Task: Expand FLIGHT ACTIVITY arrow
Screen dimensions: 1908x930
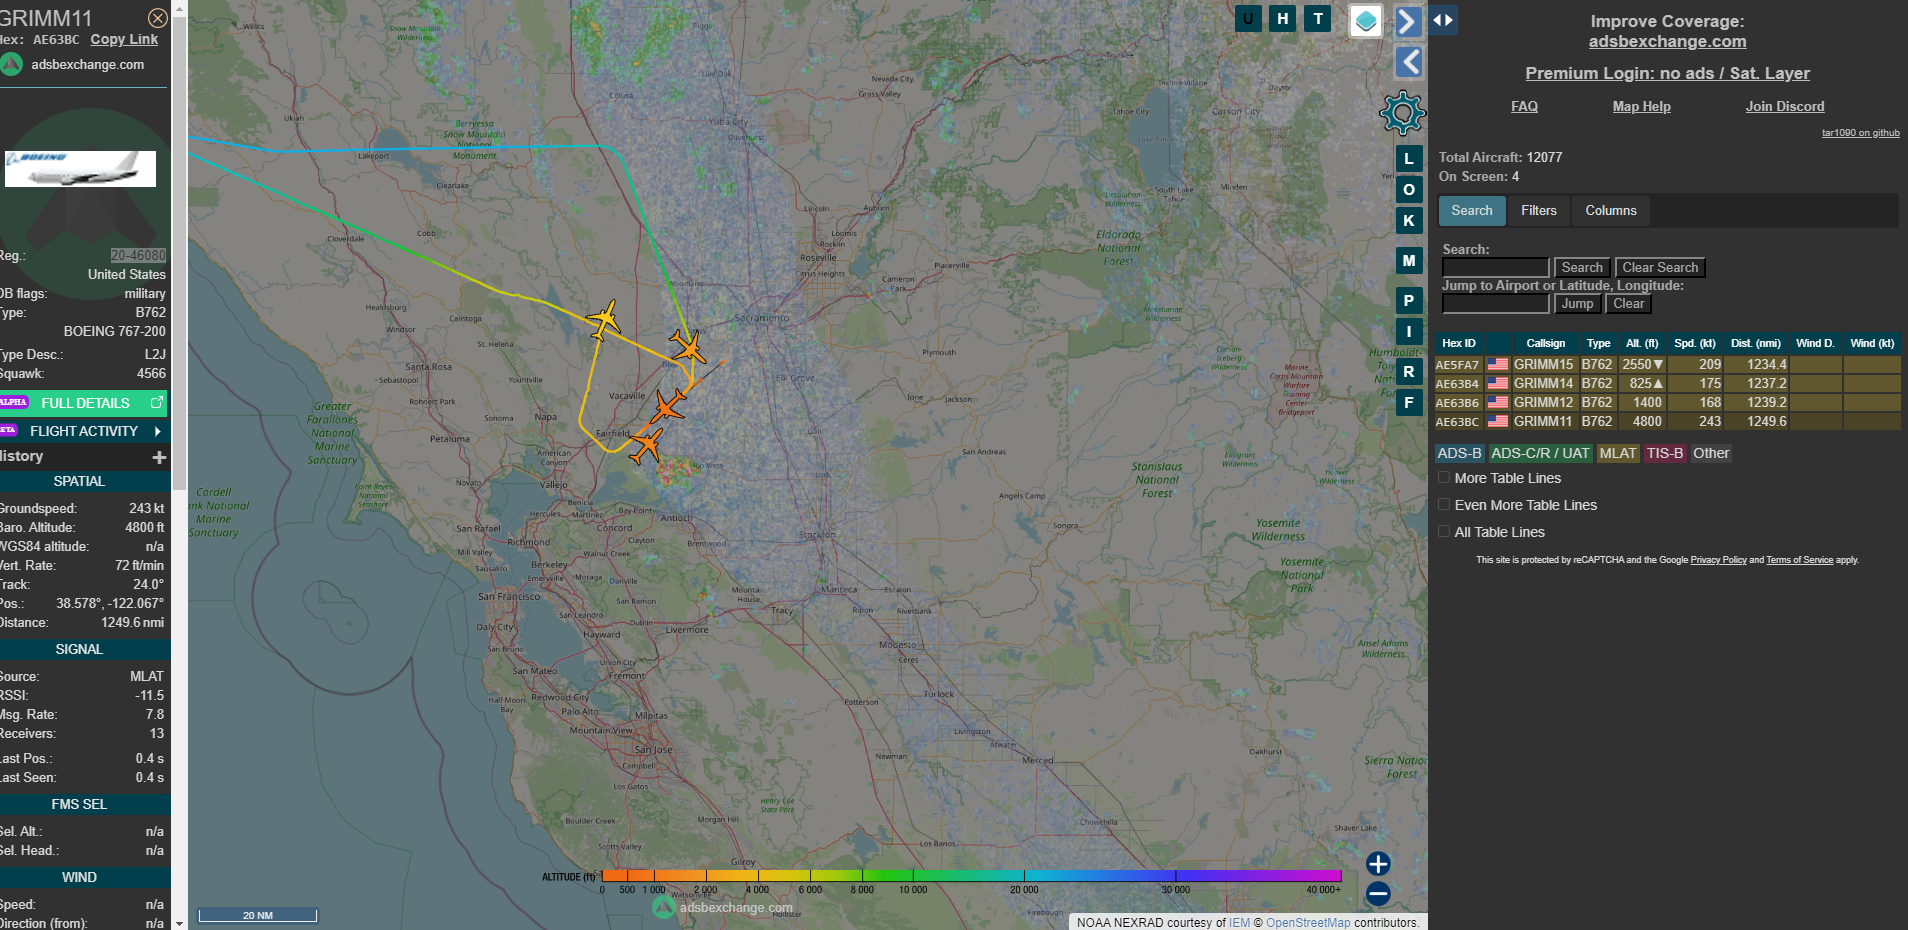Action: tap(158, 431)
